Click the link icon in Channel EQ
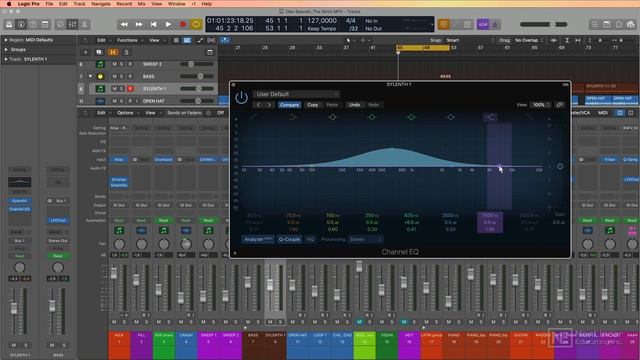The height and width of the screenshot is (360, 640). 560,105
